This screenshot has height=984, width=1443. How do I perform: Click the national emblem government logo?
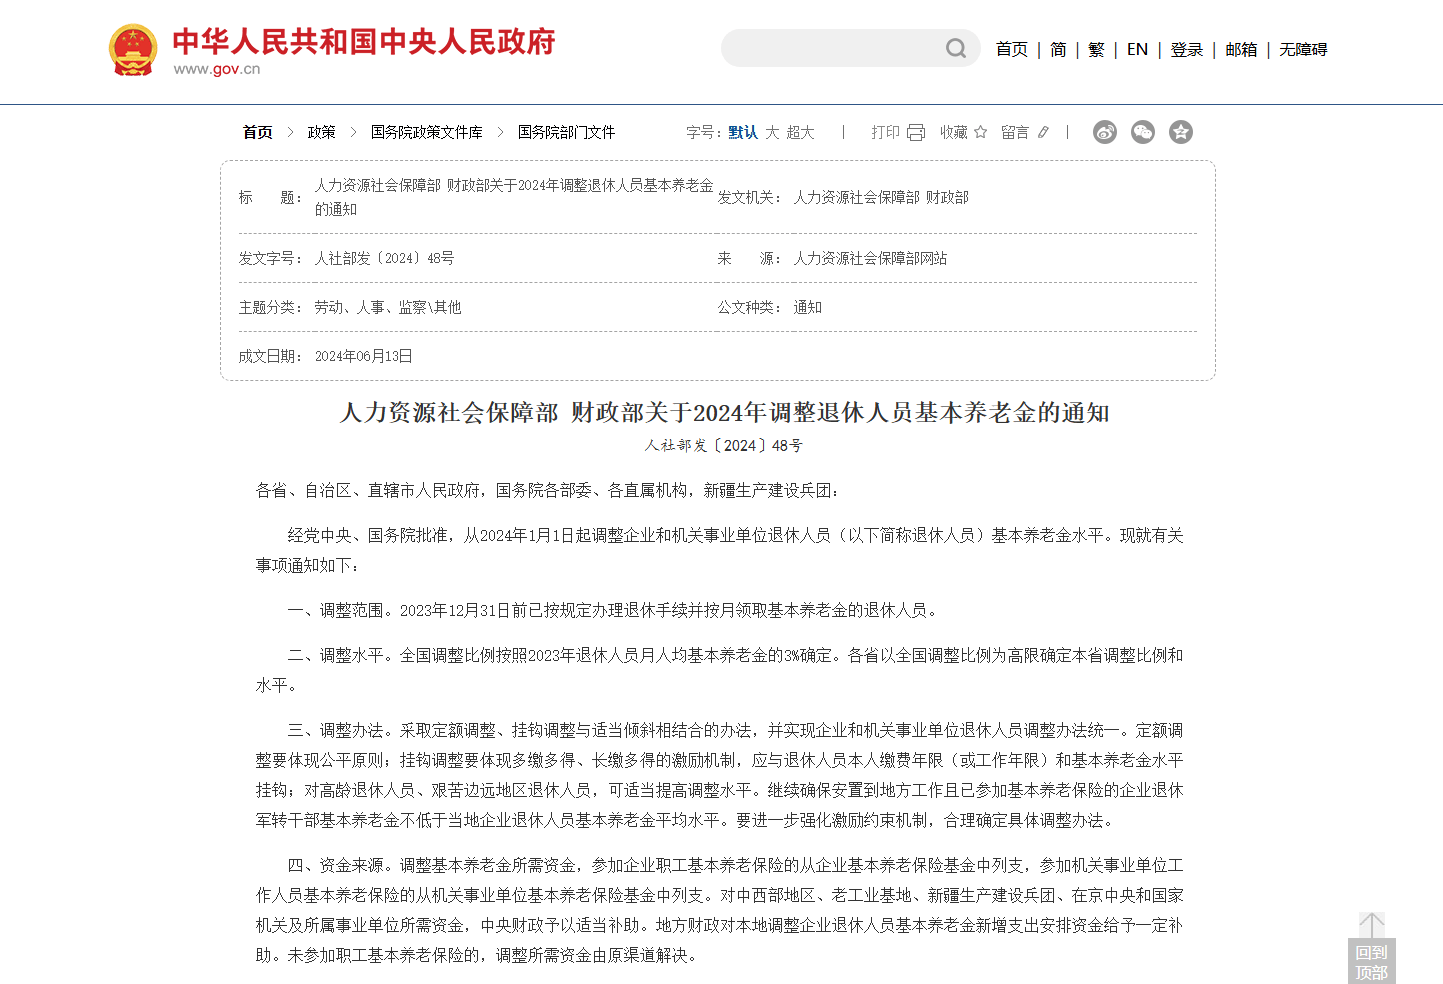tap(133, 48)
